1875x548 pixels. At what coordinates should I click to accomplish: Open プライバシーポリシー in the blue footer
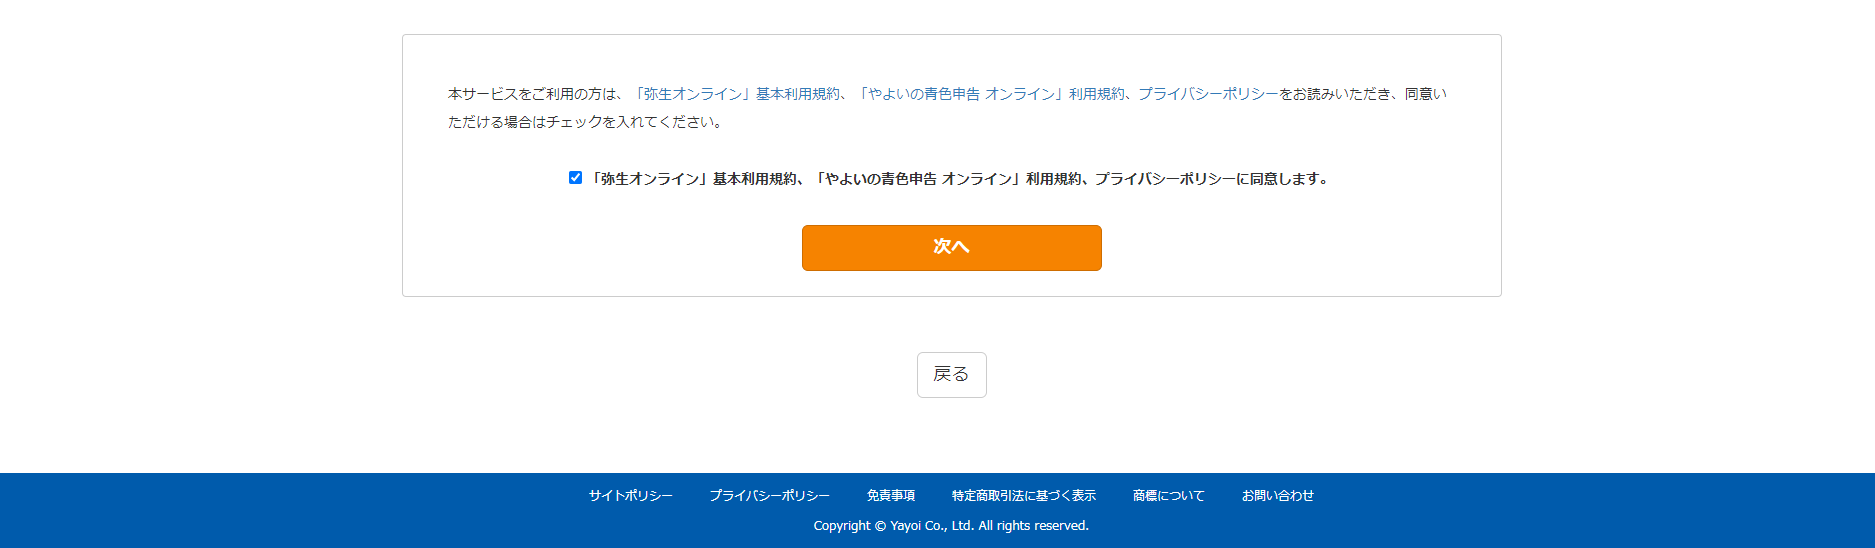[x=769, y=496]
